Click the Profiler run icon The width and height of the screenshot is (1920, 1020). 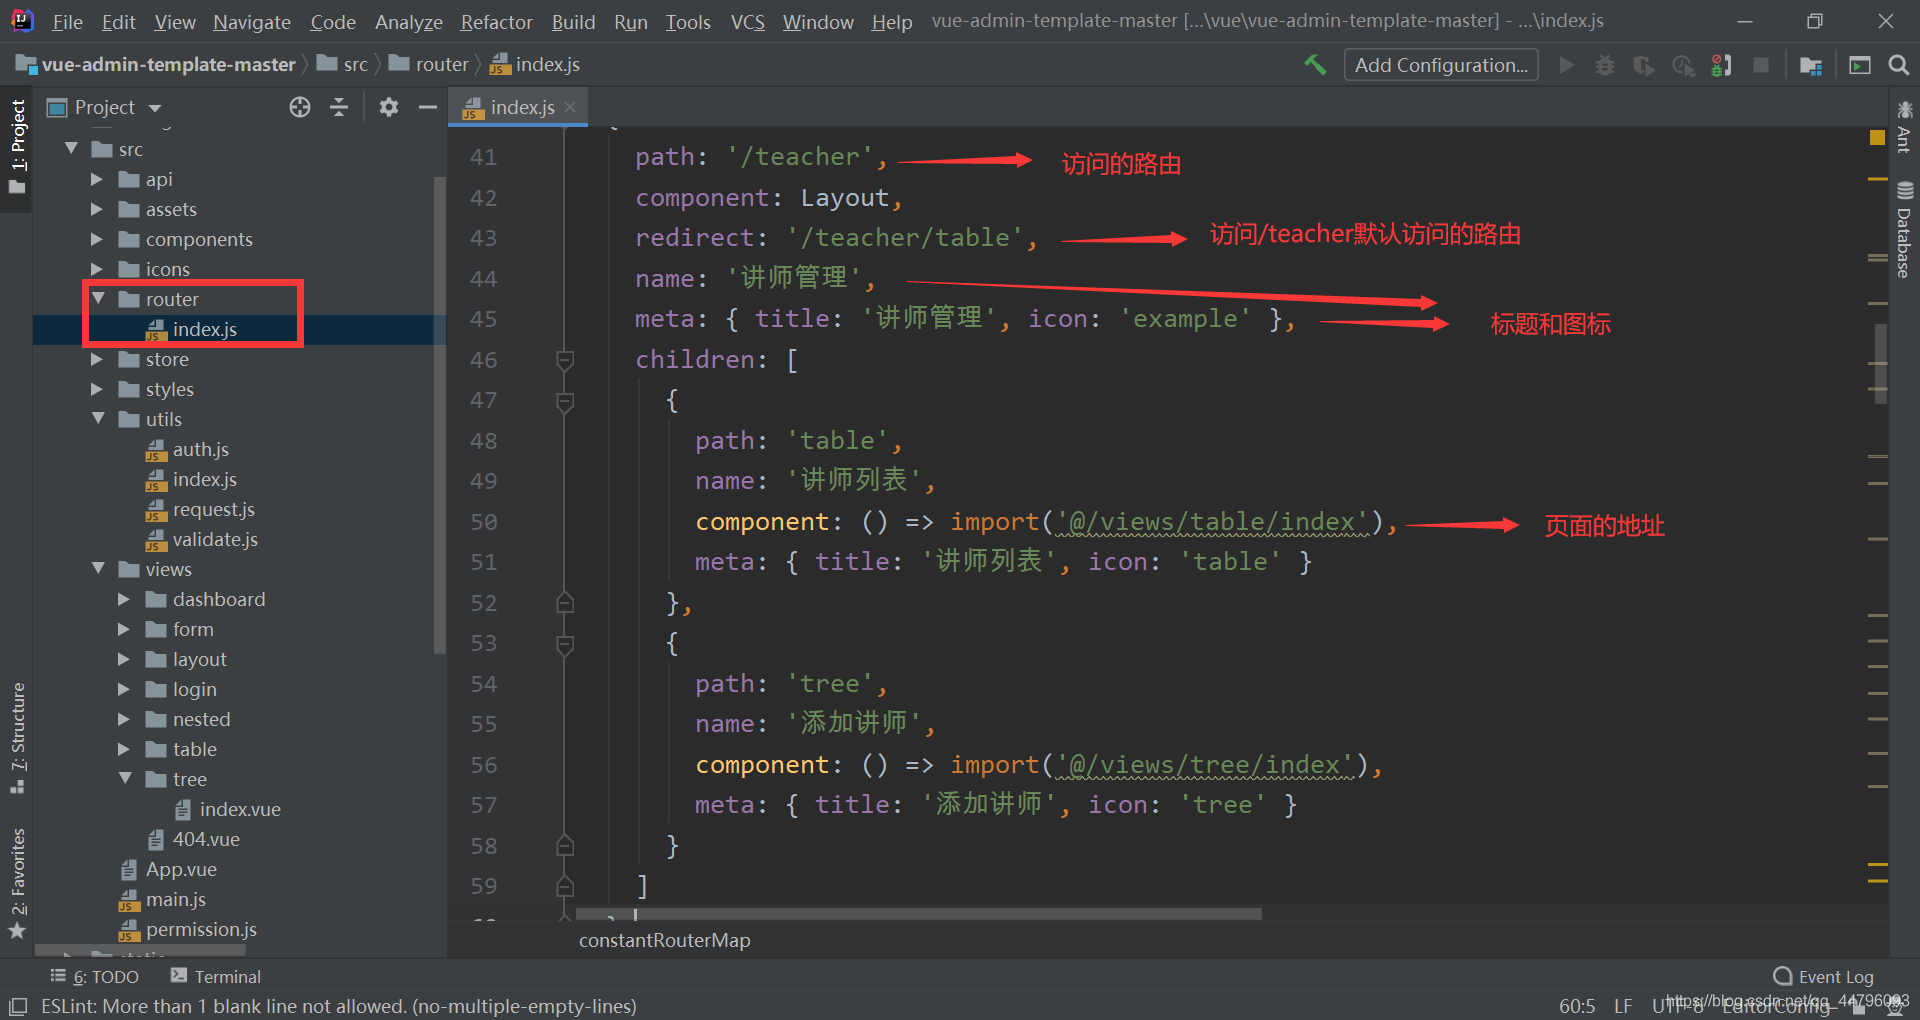[1684, 65]
